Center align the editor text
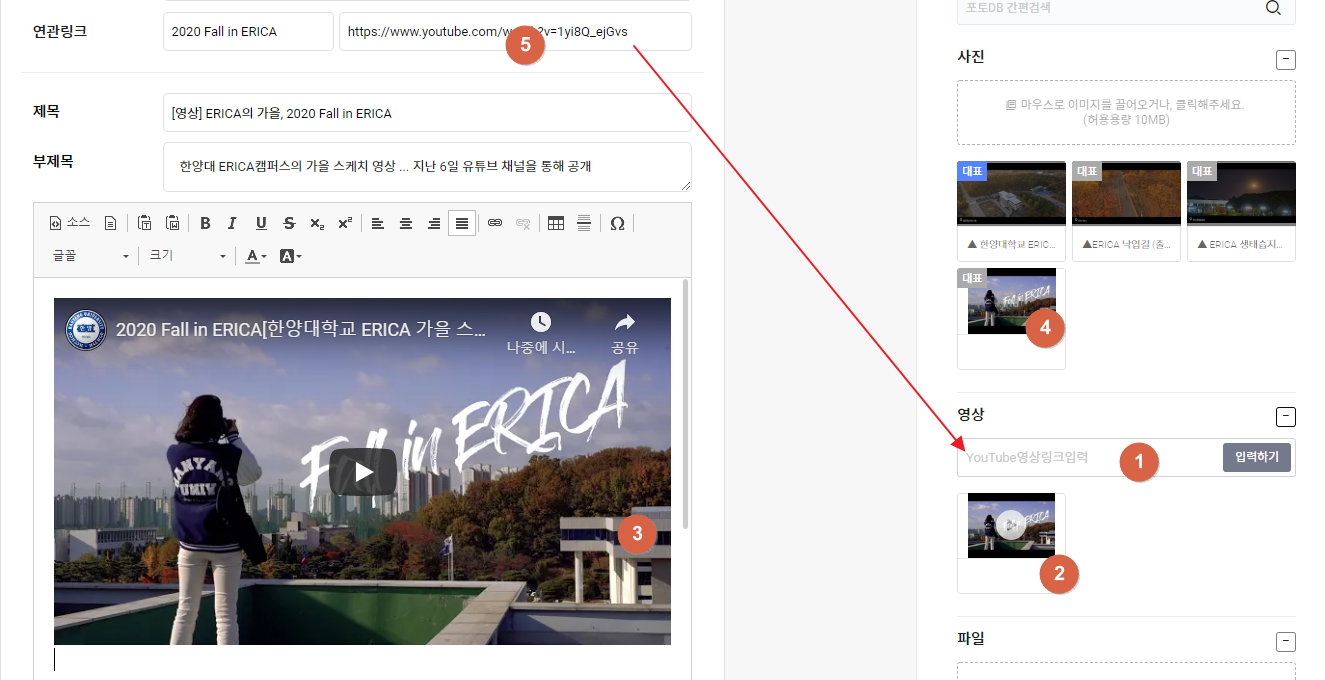This screenshot has height=680, width=1325. [x=406, y=223]
